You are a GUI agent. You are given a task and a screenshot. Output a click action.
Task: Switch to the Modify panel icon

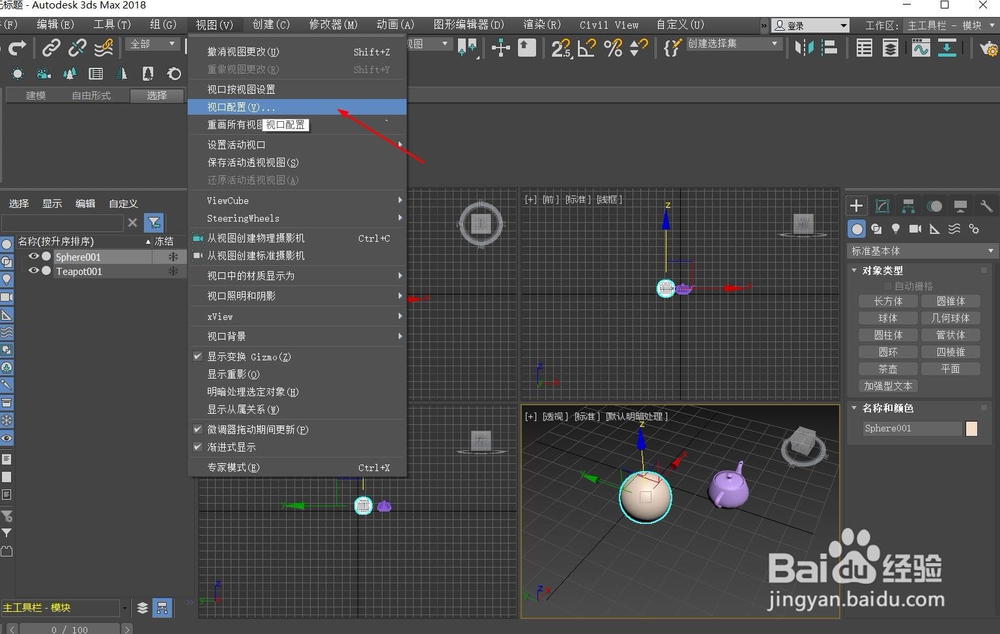[x=883, y=206]
